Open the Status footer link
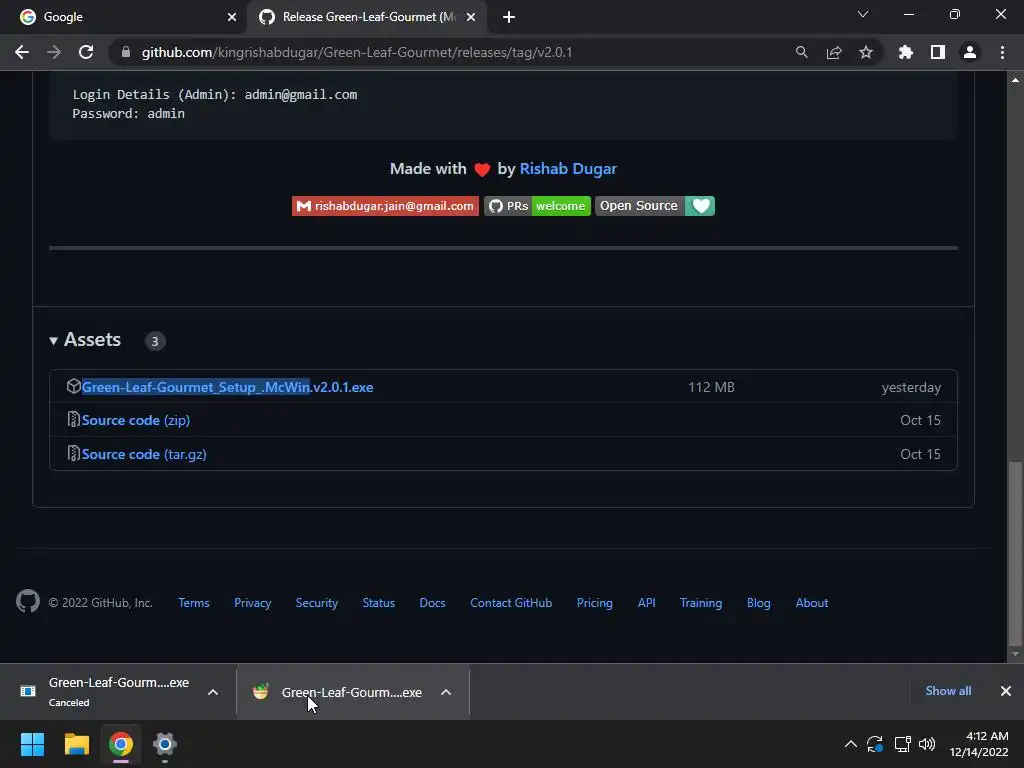The image size is (1024, 768). point(379,603)
